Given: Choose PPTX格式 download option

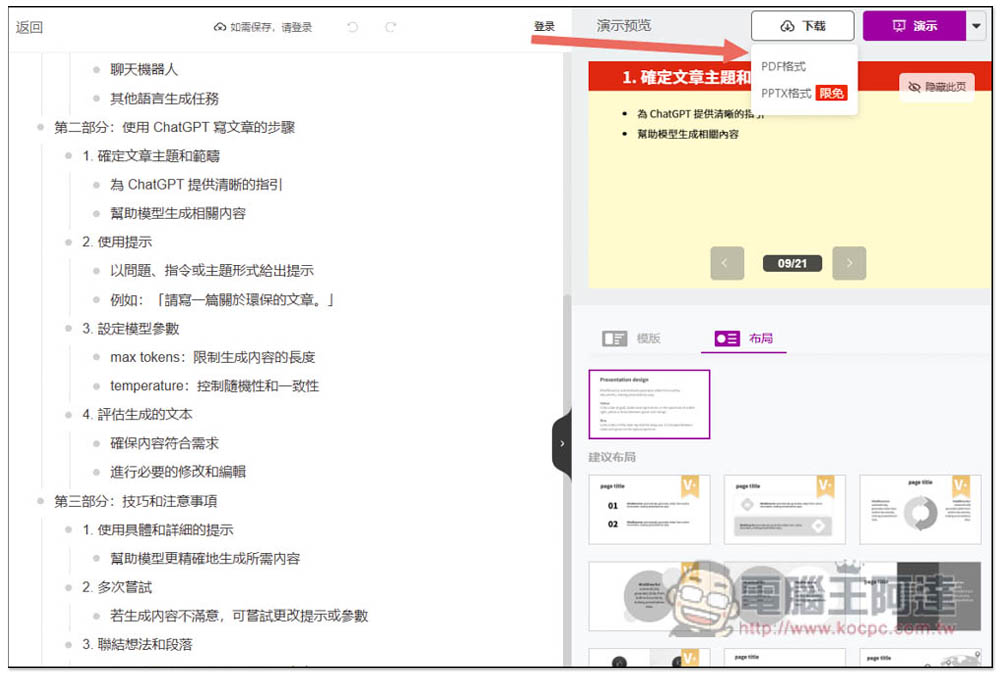Looking at the screenshot, I should pos(786,93).
